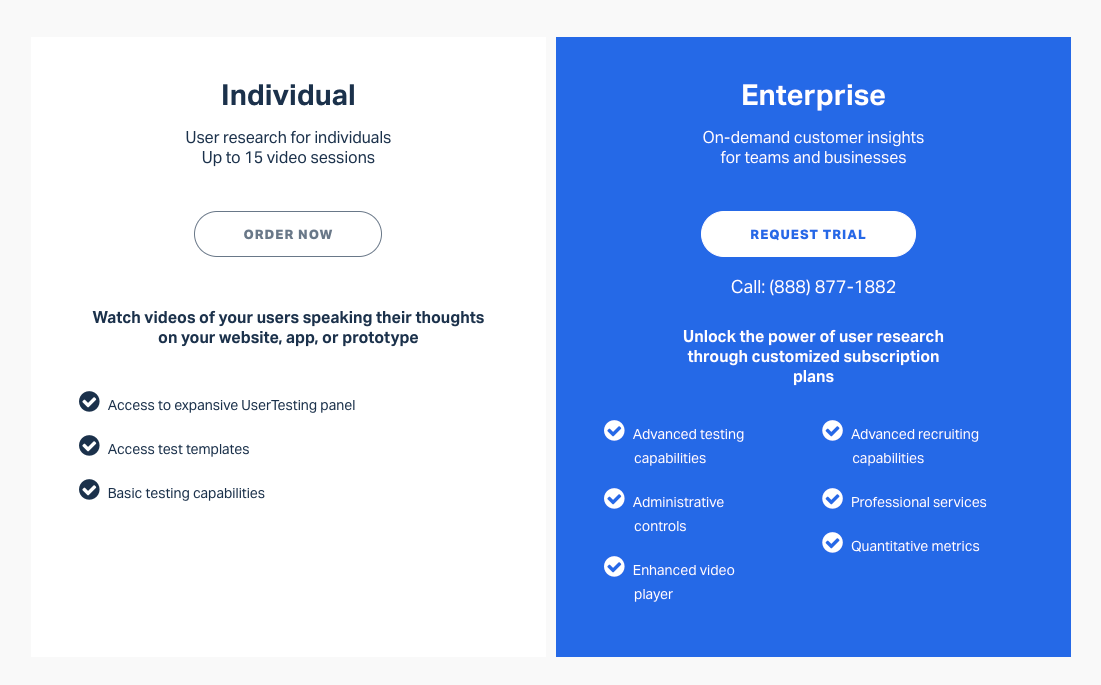
Task: Click the Individual plan heading
Action: tap(288, 95)
